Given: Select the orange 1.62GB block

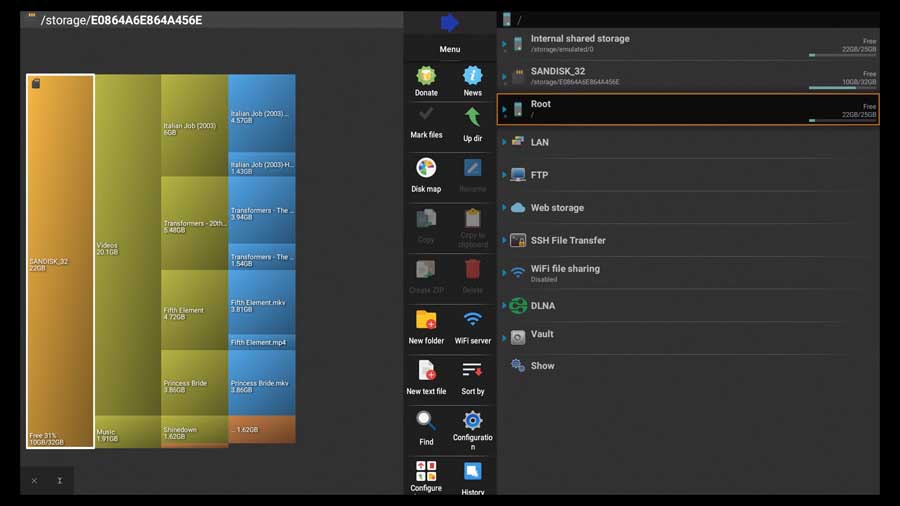Looking at the screenshot, I should pos(262,430).
